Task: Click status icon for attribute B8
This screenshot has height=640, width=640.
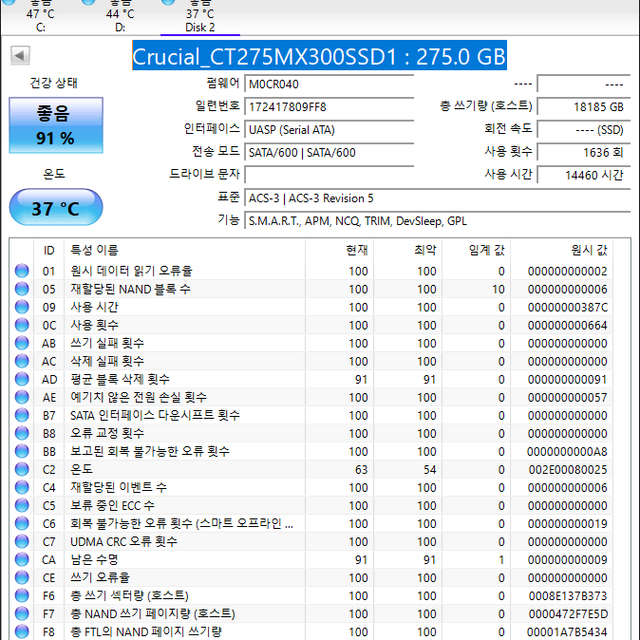Action: tap(22, 433)
